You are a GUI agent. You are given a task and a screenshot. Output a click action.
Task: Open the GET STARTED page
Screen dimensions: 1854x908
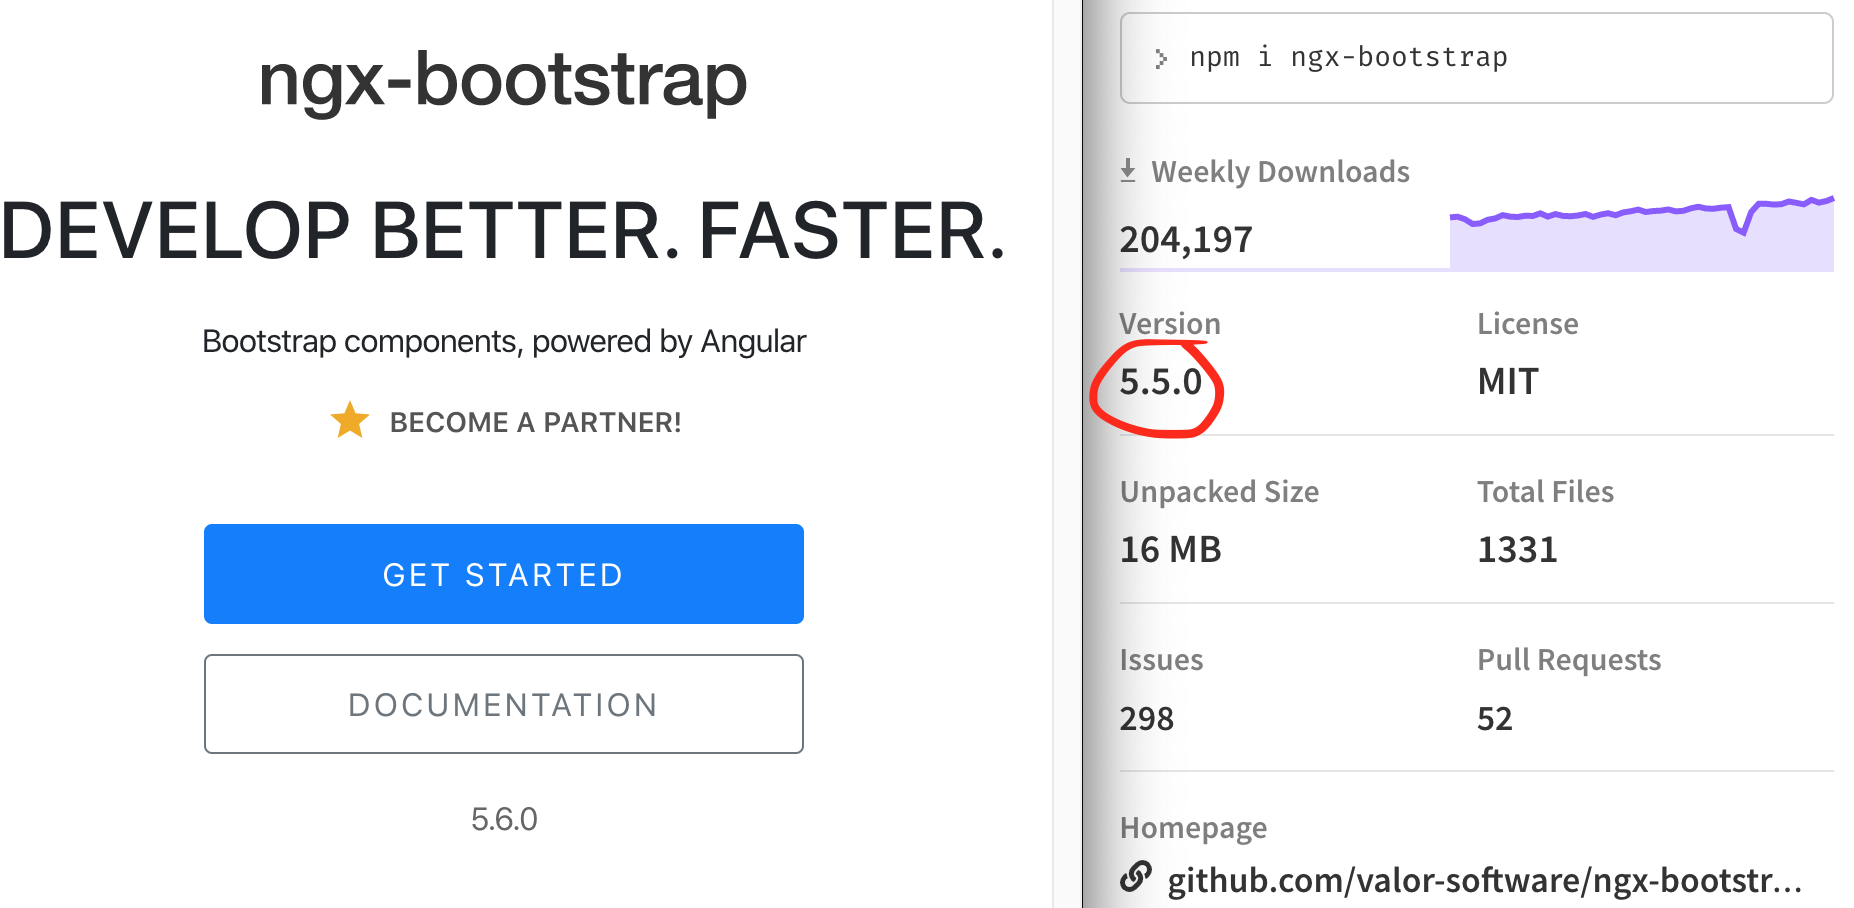(503, 574)
